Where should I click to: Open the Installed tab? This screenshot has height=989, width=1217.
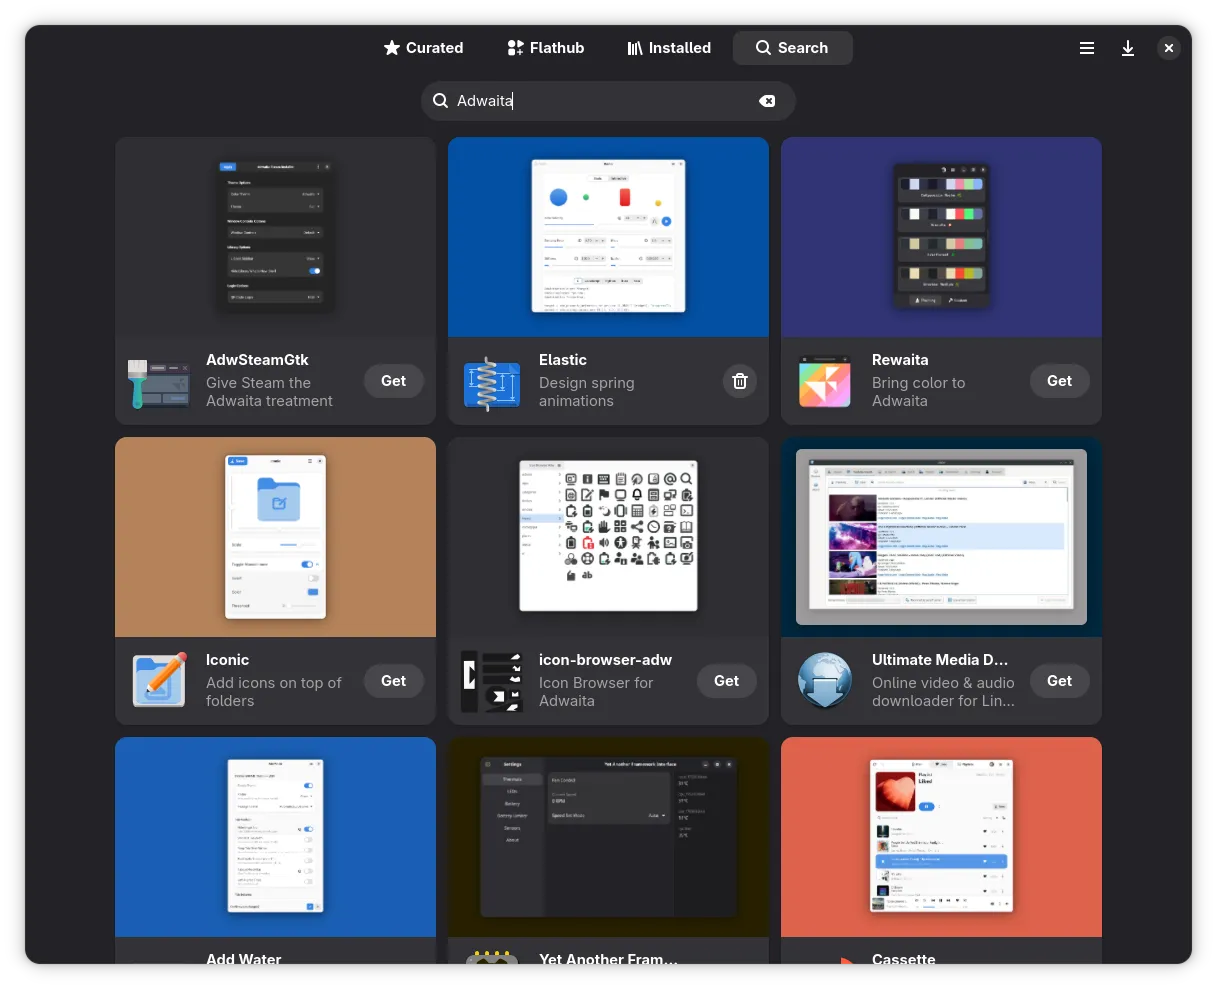[669, 48]
